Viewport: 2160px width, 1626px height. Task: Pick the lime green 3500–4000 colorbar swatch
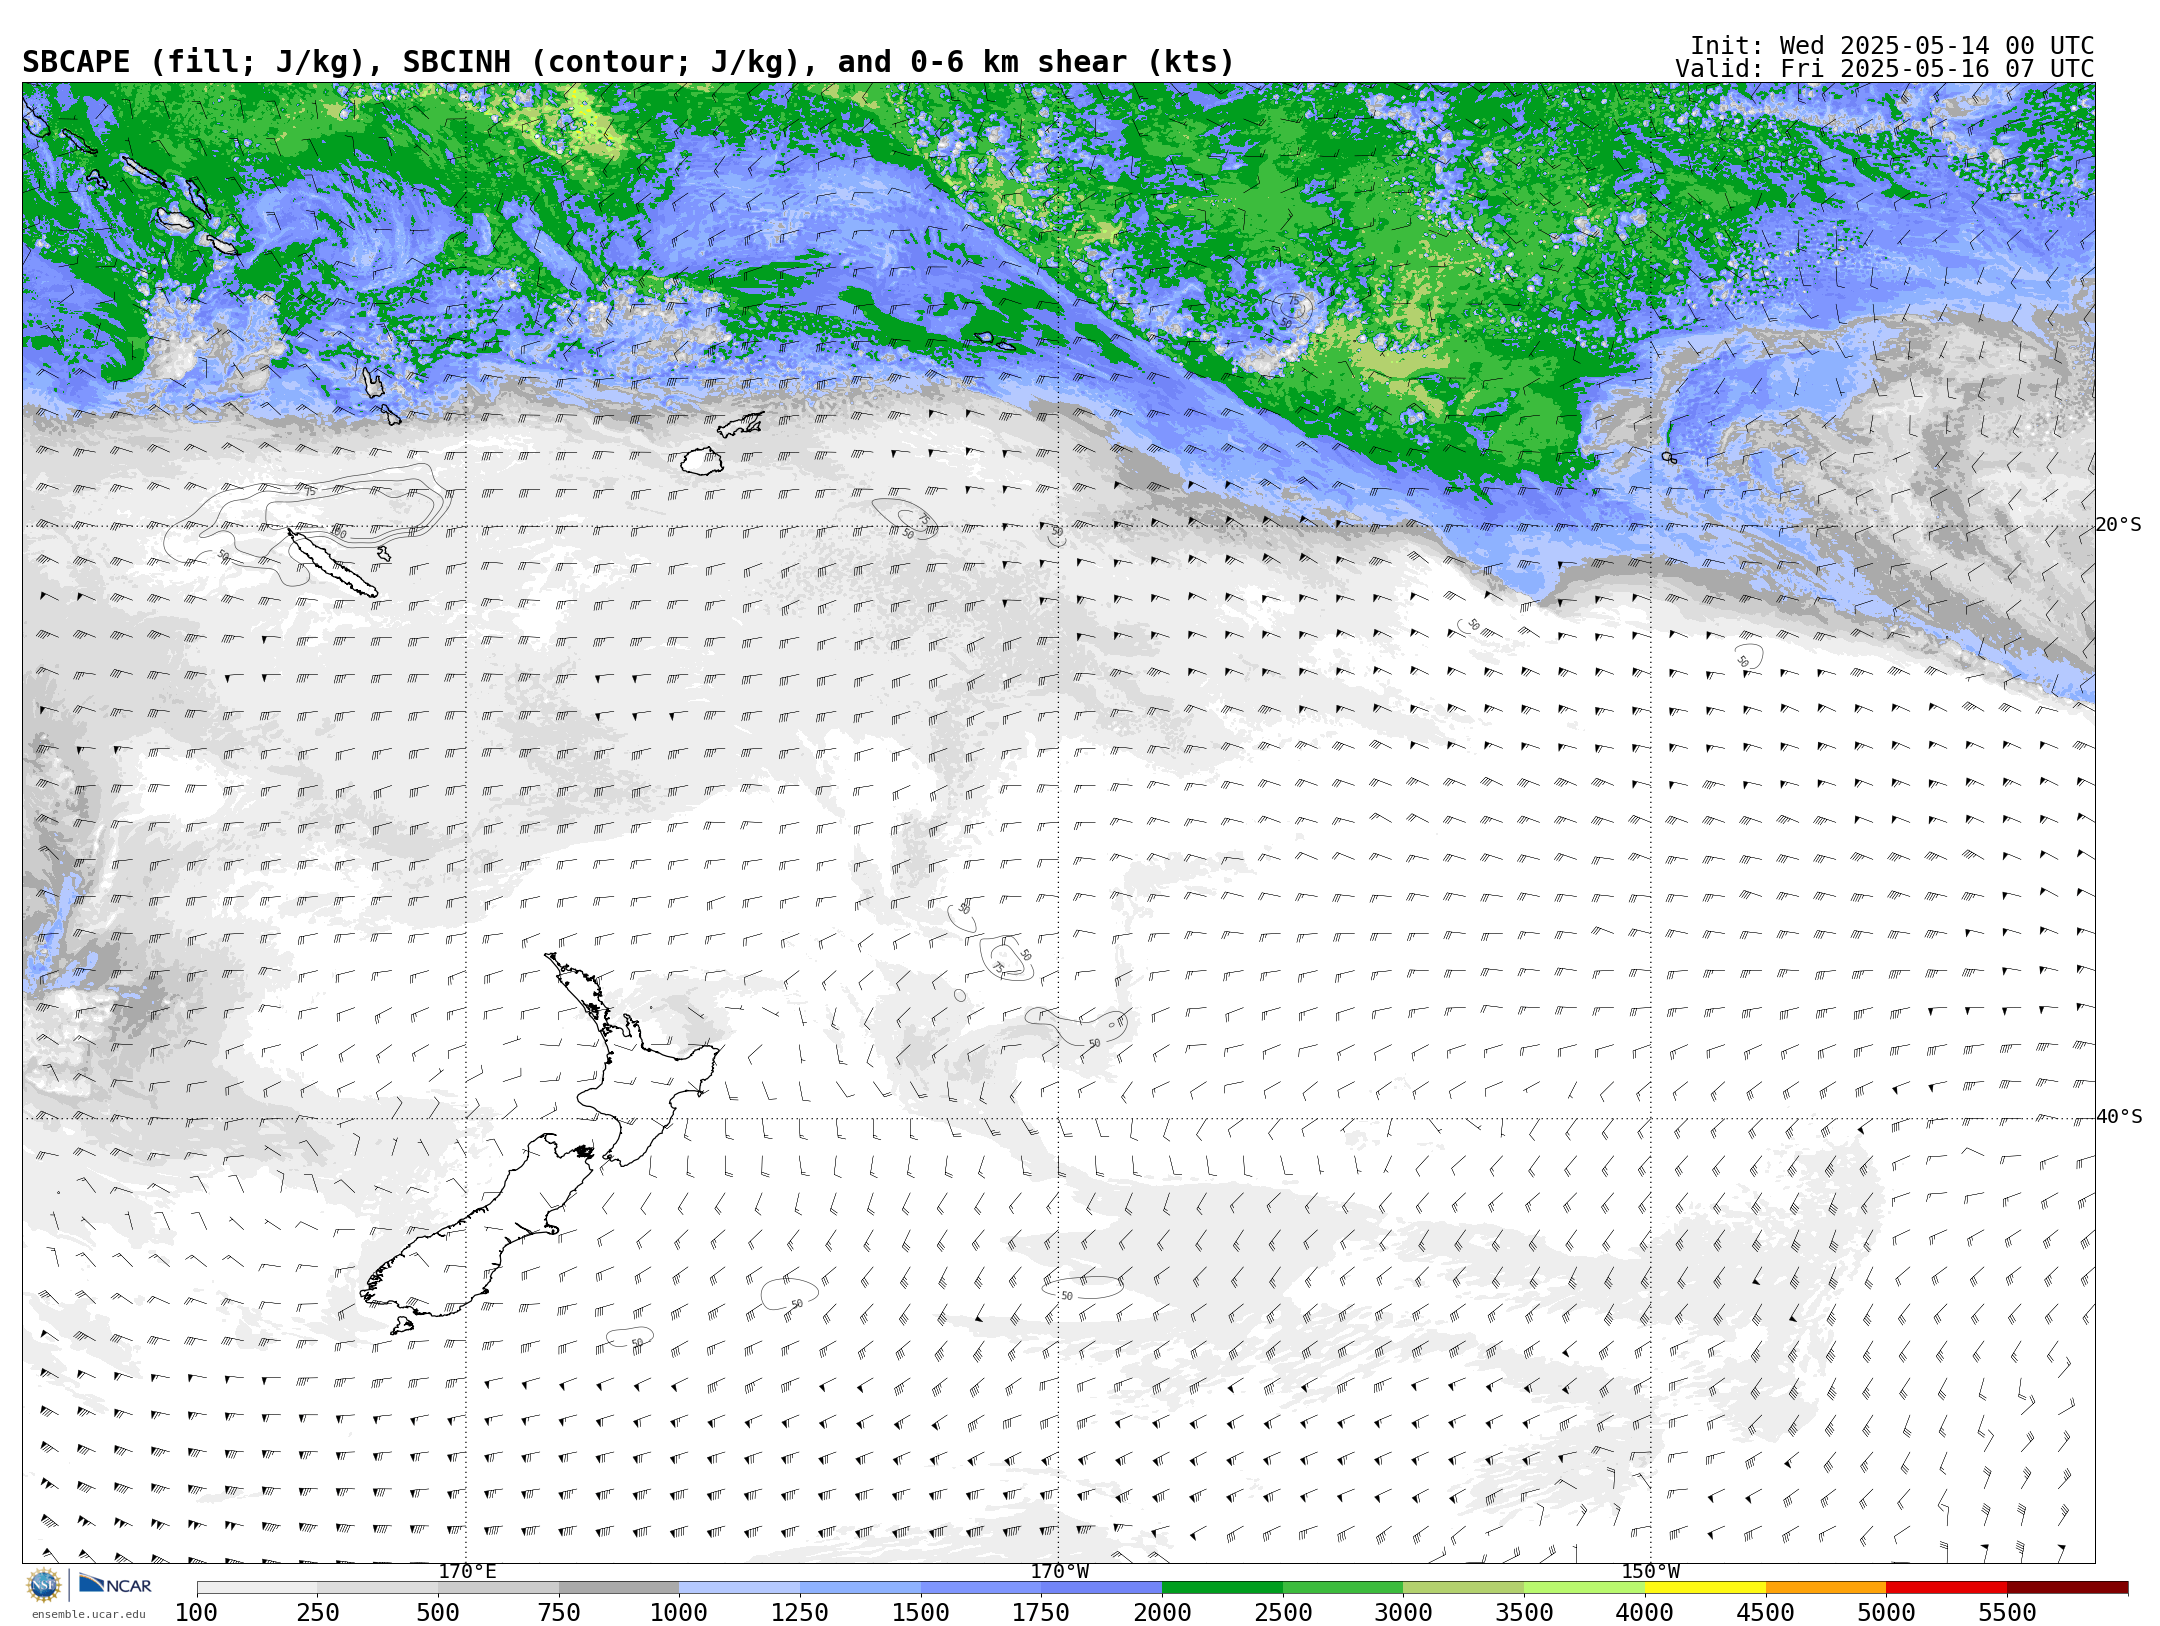[1584, 1588]
